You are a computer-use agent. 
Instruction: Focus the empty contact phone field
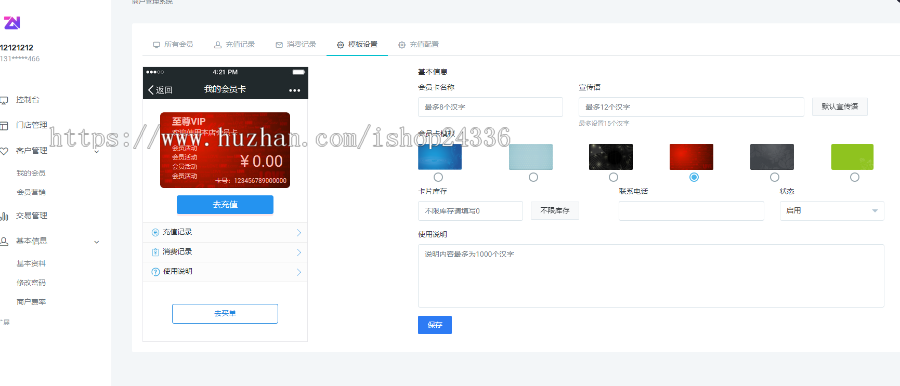point(691,211)
